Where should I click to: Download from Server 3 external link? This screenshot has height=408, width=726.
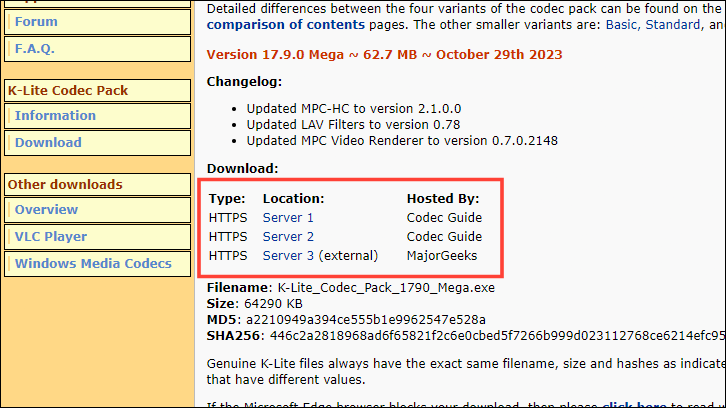[x=288, y=256]
